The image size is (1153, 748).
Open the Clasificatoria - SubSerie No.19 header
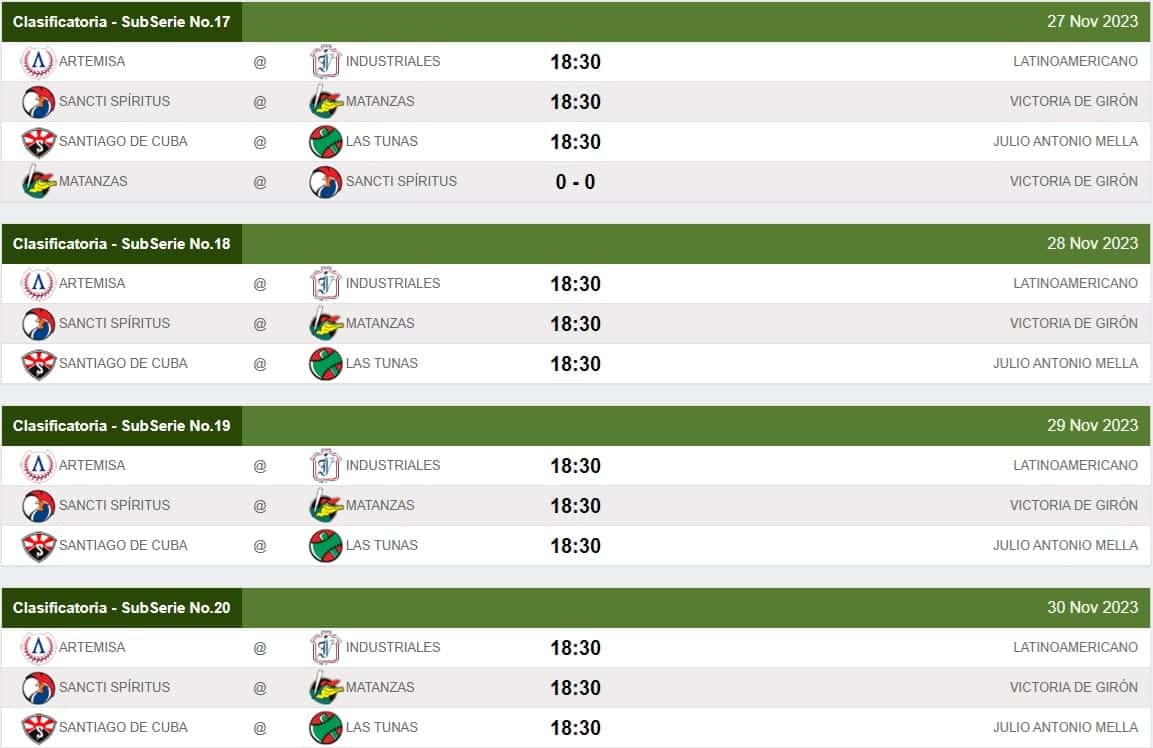click(x=121, y=426)
